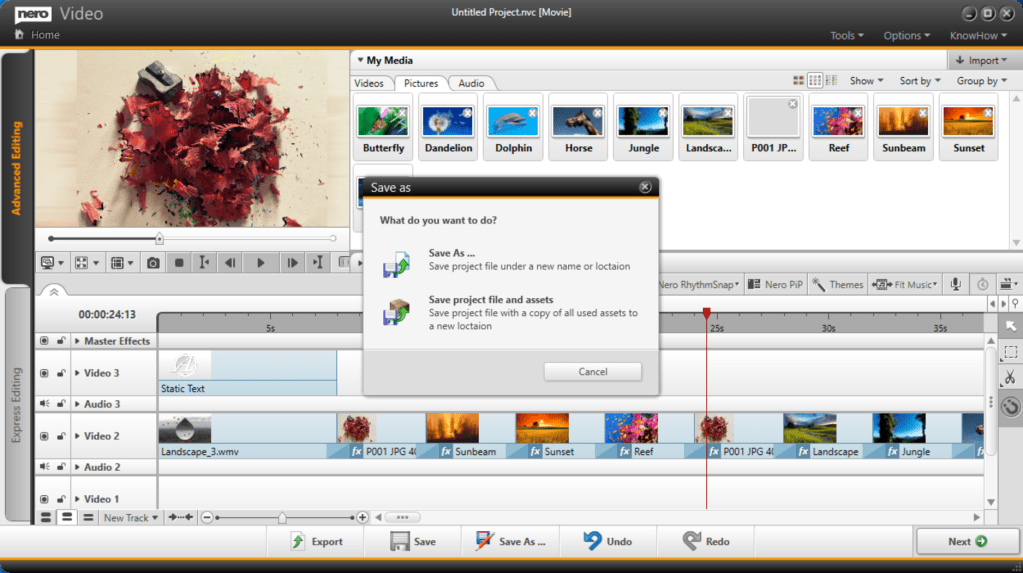Click the Next button
The image size is (1023, 573).
(x=967, y=541)
